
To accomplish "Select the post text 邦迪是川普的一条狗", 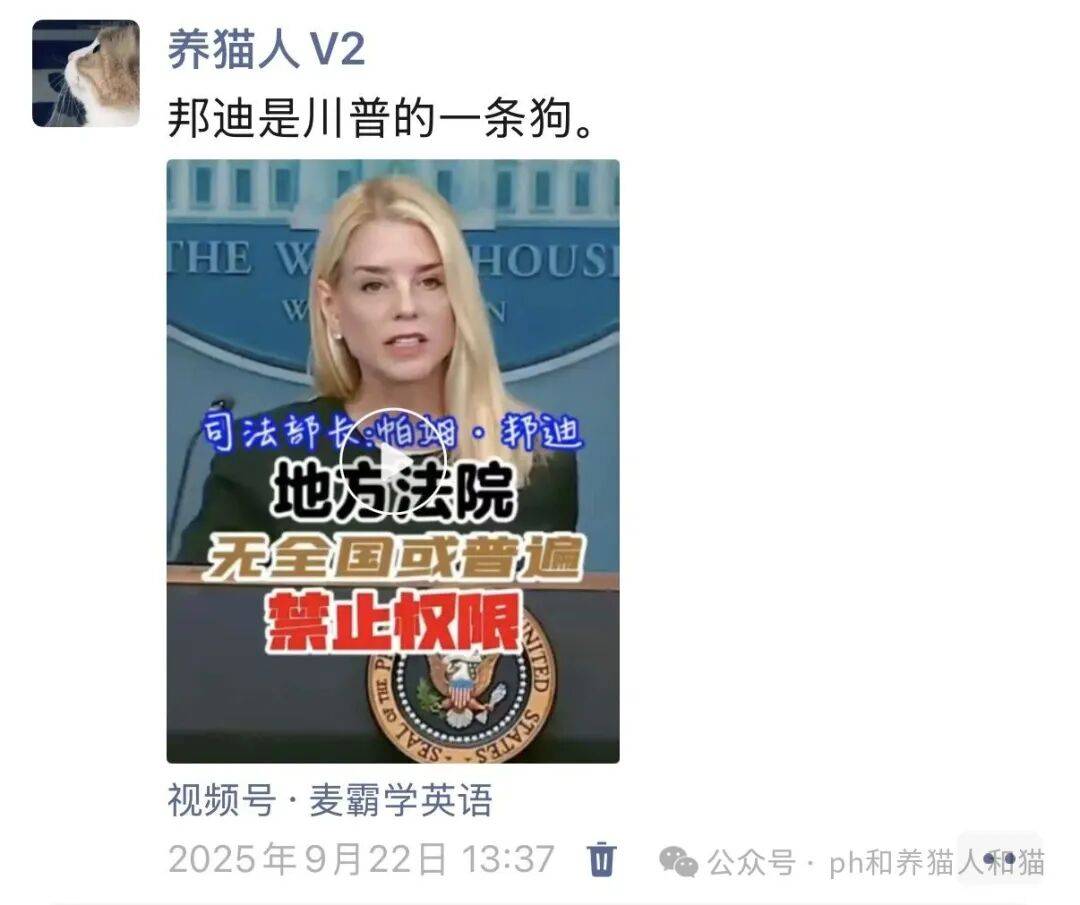I will coord(381,118).
